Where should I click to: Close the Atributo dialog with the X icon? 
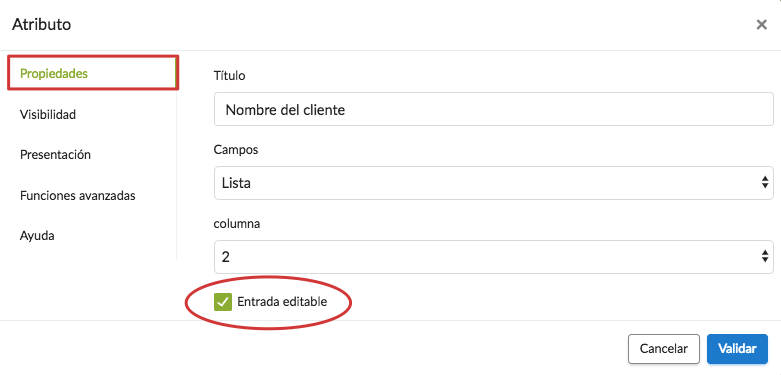761,24
